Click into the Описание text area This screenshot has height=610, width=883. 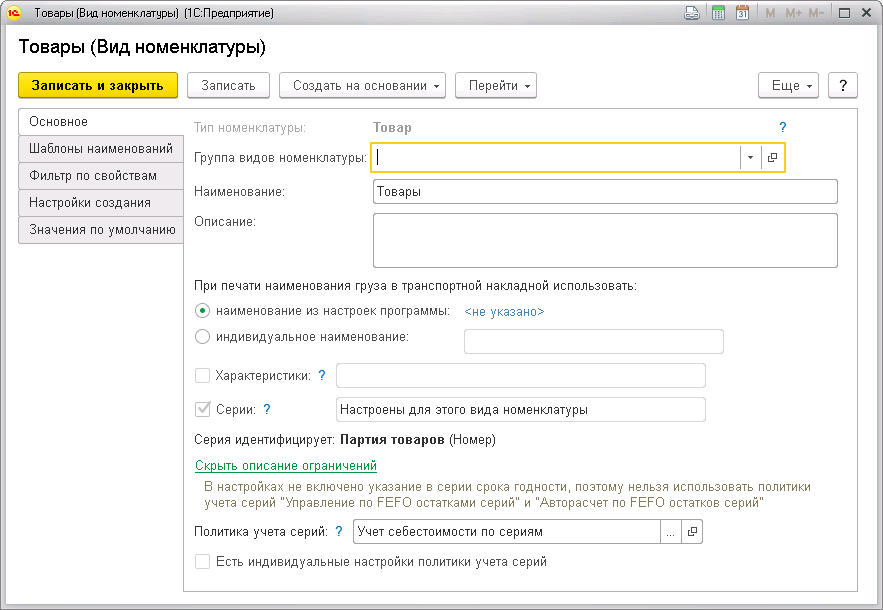pyautogui.click(x=604, y=240)
